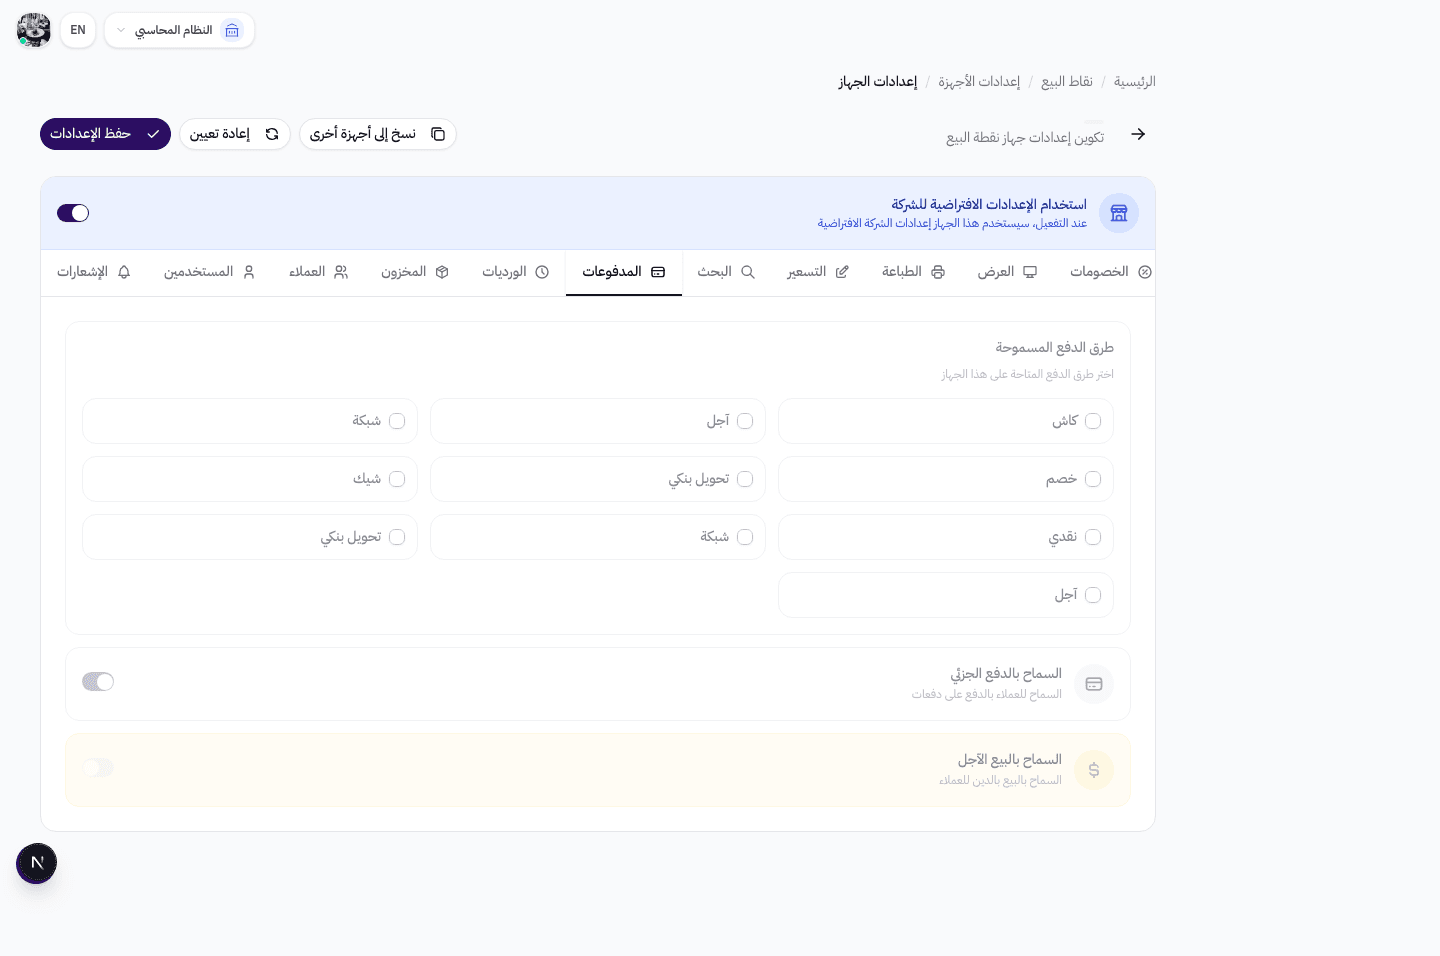Click the printer icon on the الطباعة tab

click(937, 272)
